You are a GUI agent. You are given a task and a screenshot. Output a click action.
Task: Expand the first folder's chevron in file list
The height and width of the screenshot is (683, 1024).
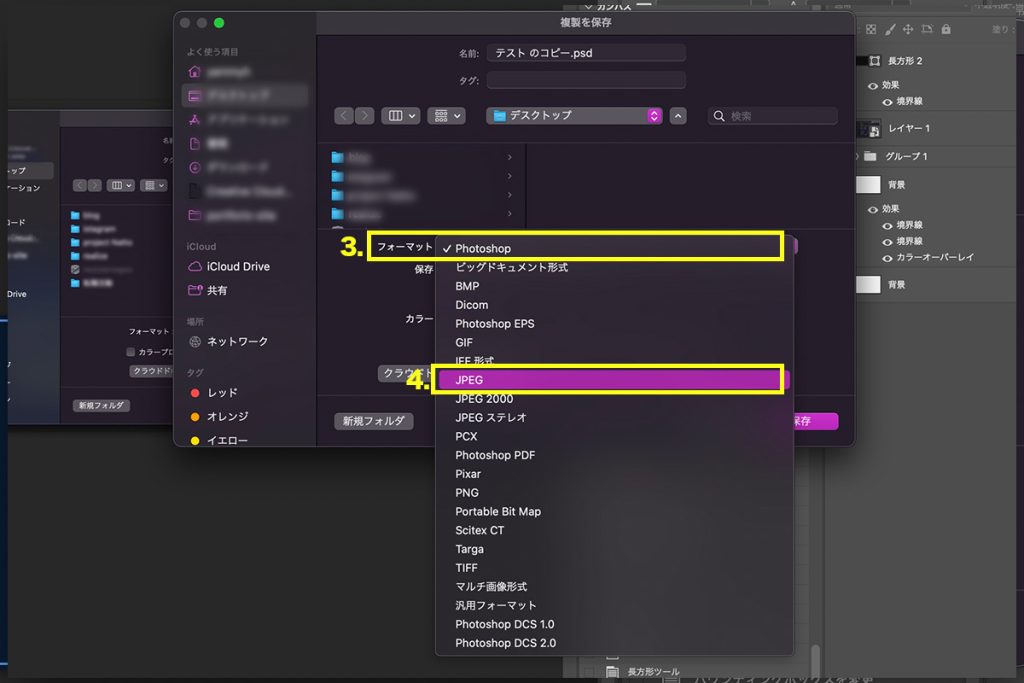pyautogui.click(x=510, y=157)
